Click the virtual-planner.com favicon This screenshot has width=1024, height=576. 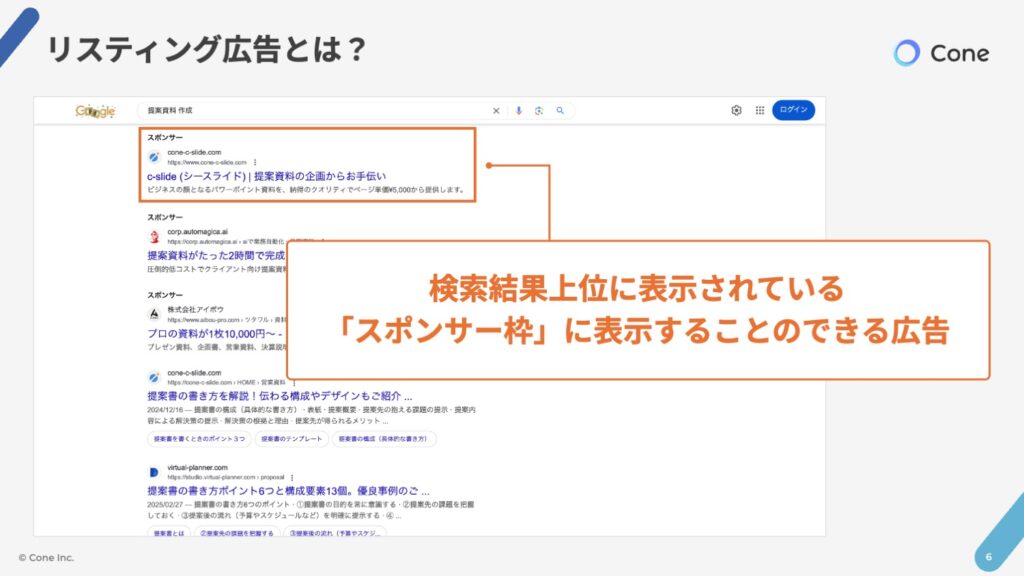pos(154,472)
